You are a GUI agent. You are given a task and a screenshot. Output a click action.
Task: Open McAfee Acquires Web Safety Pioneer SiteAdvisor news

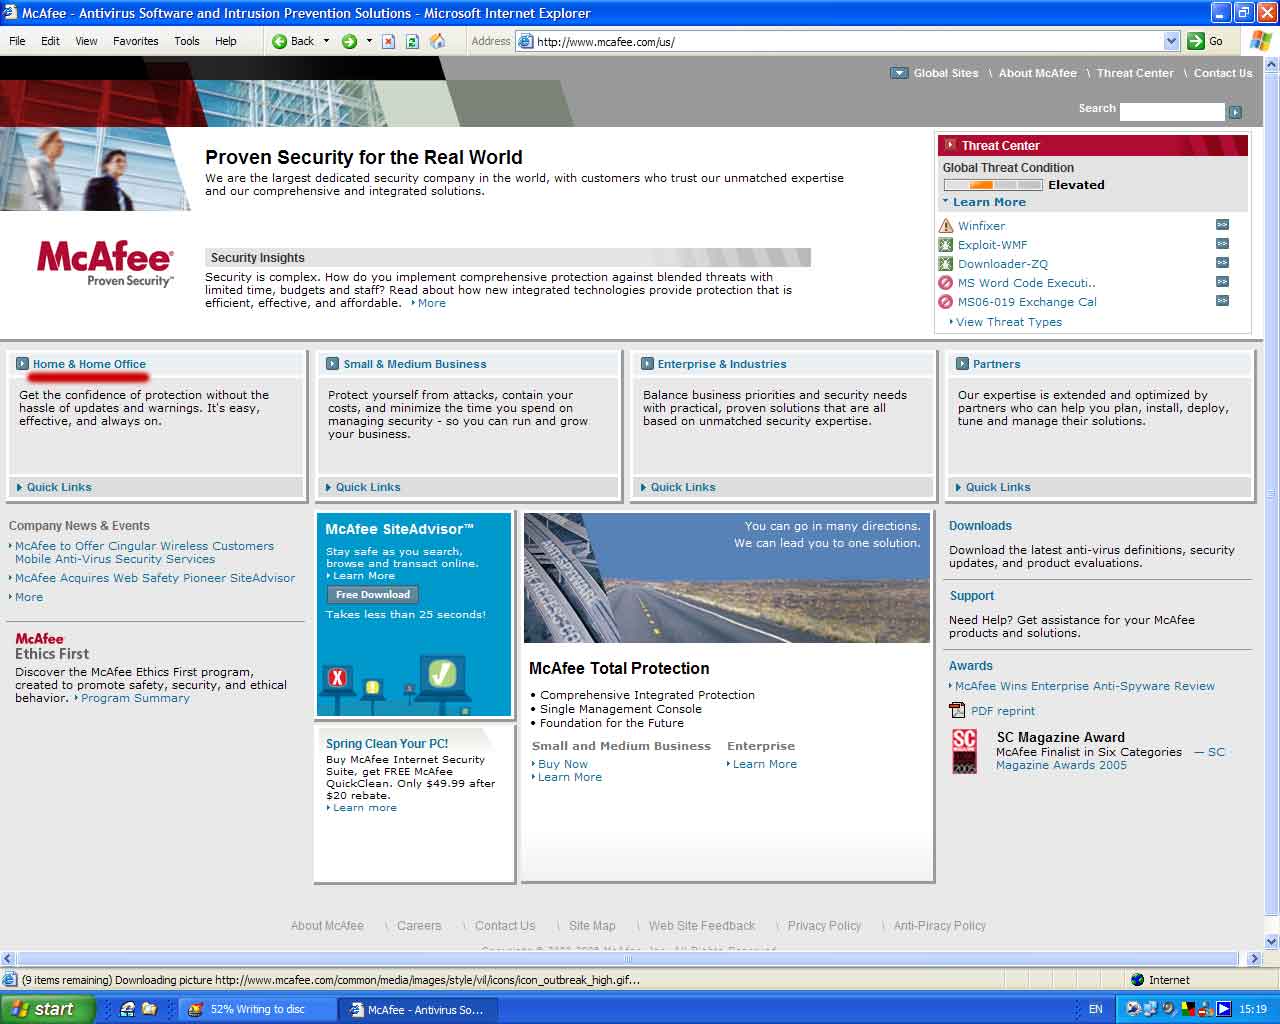[153, 578]
